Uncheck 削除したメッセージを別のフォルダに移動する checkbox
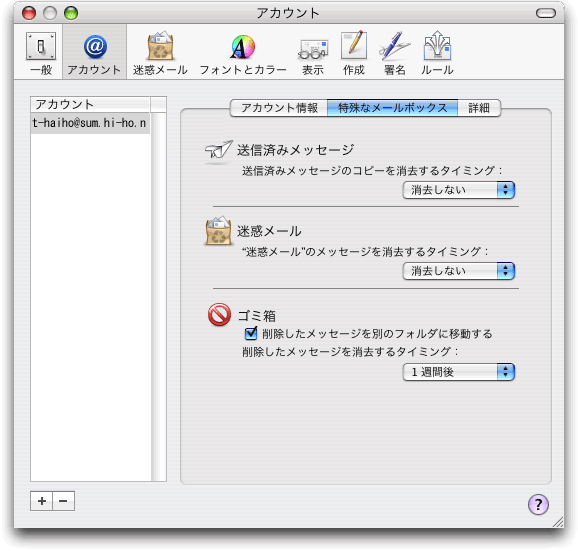Screen dimensions: 578x551 click(x=251, y=333)
